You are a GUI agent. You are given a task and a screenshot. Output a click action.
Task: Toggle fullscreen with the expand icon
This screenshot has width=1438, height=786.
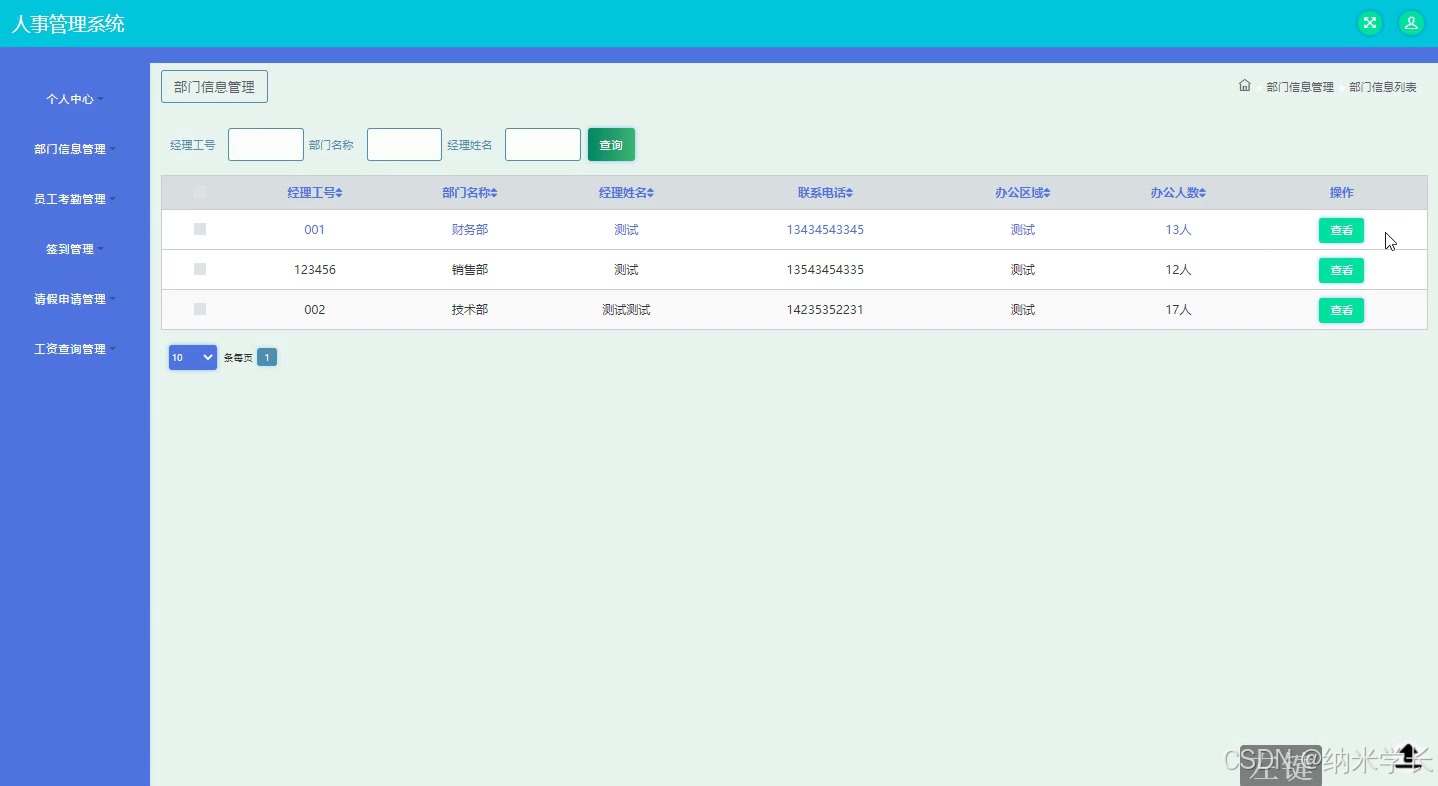1369,23
